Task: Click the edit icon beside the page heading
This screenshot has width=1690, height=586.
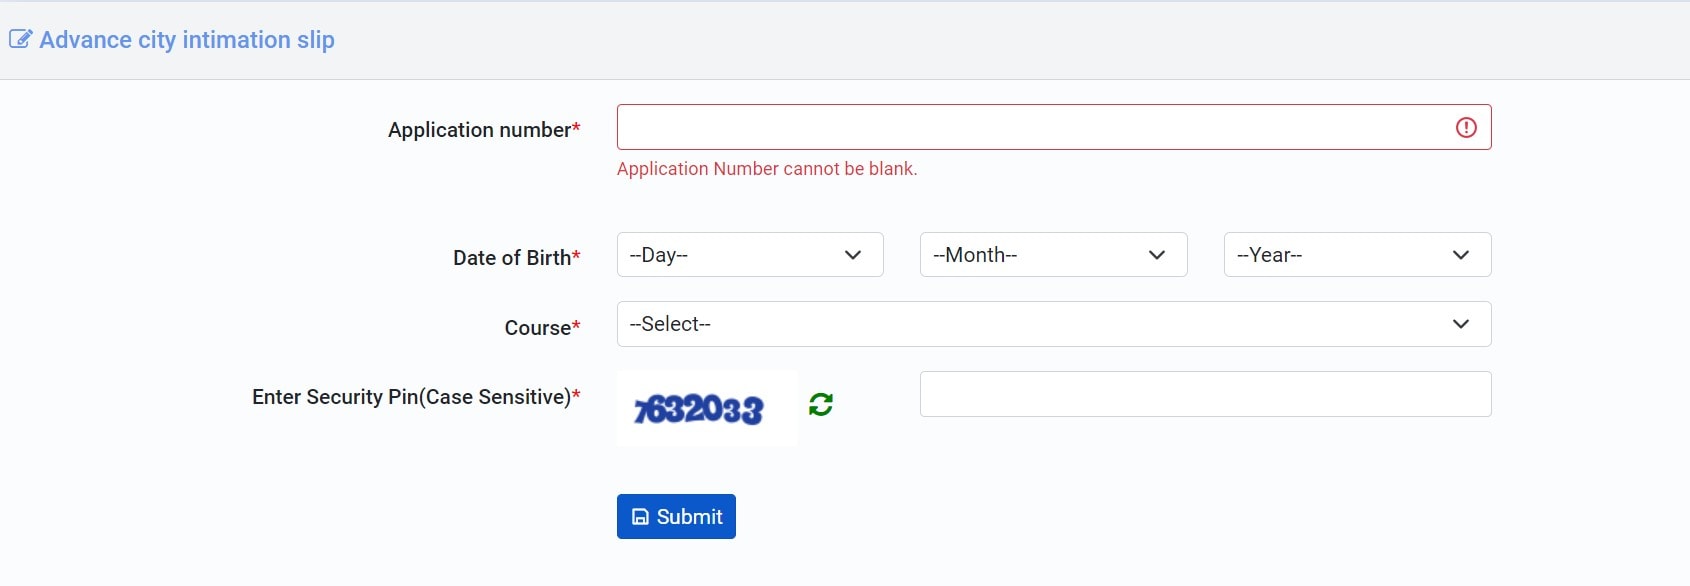Action: 20,40
